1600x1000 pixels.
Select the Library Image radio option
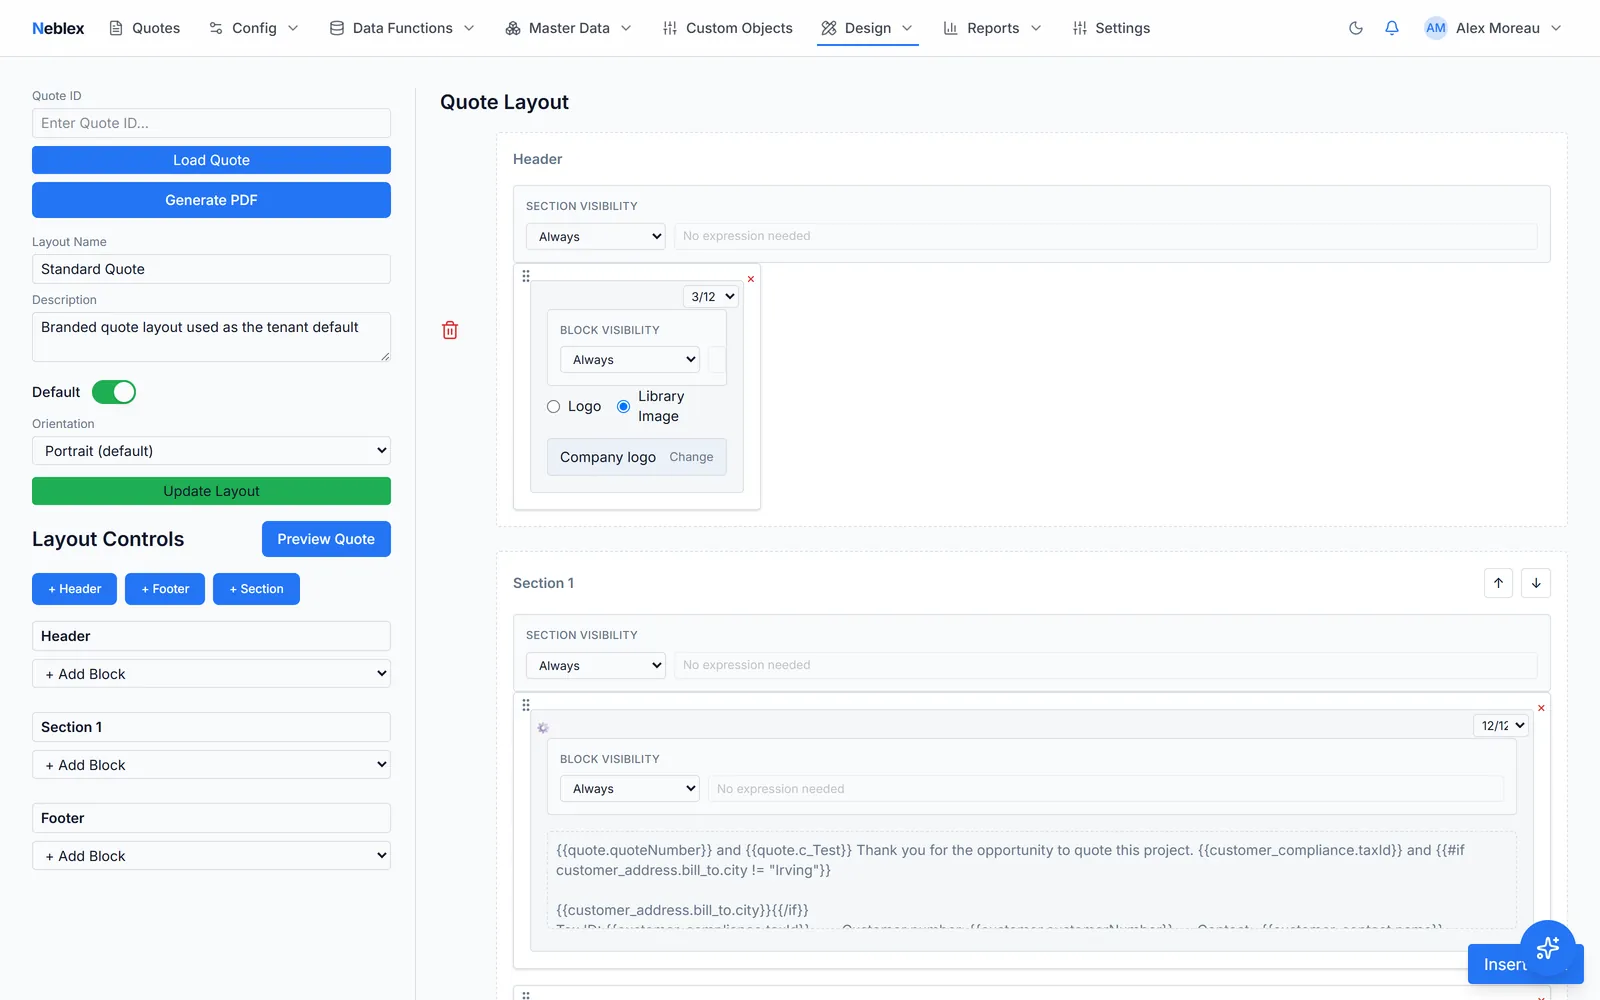click(x=624, y=407)
